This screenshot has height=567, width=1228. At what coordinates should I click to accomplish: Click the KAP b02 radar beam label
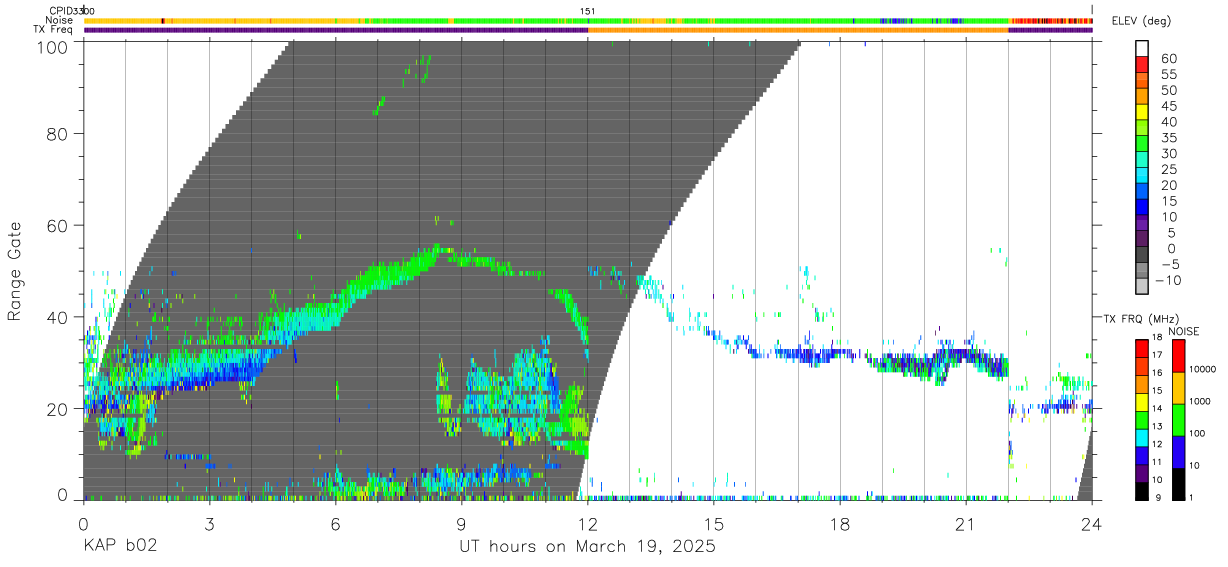(x=119, y=548)
